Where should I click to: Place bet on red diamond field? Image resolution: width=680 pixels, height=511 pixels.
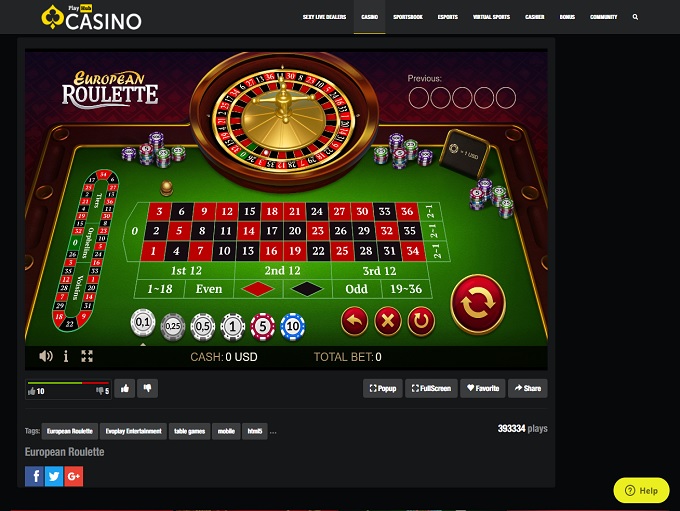(x=258, y=289)
